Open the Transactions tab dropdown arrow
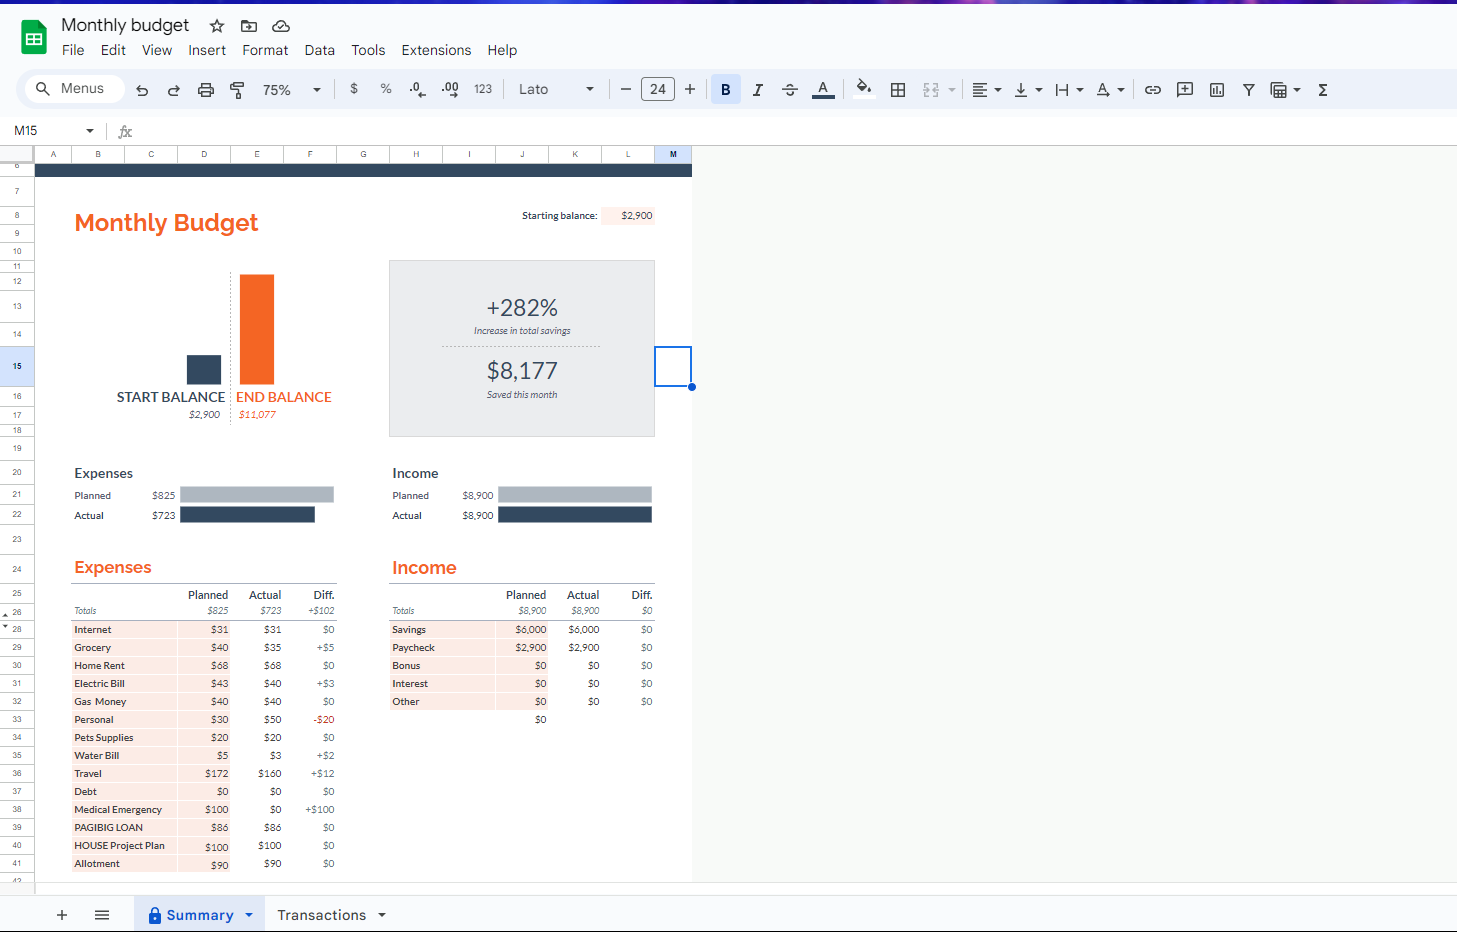Image resolution: width=1457 pixels, height=932 pixels. [x=382, y=915]
